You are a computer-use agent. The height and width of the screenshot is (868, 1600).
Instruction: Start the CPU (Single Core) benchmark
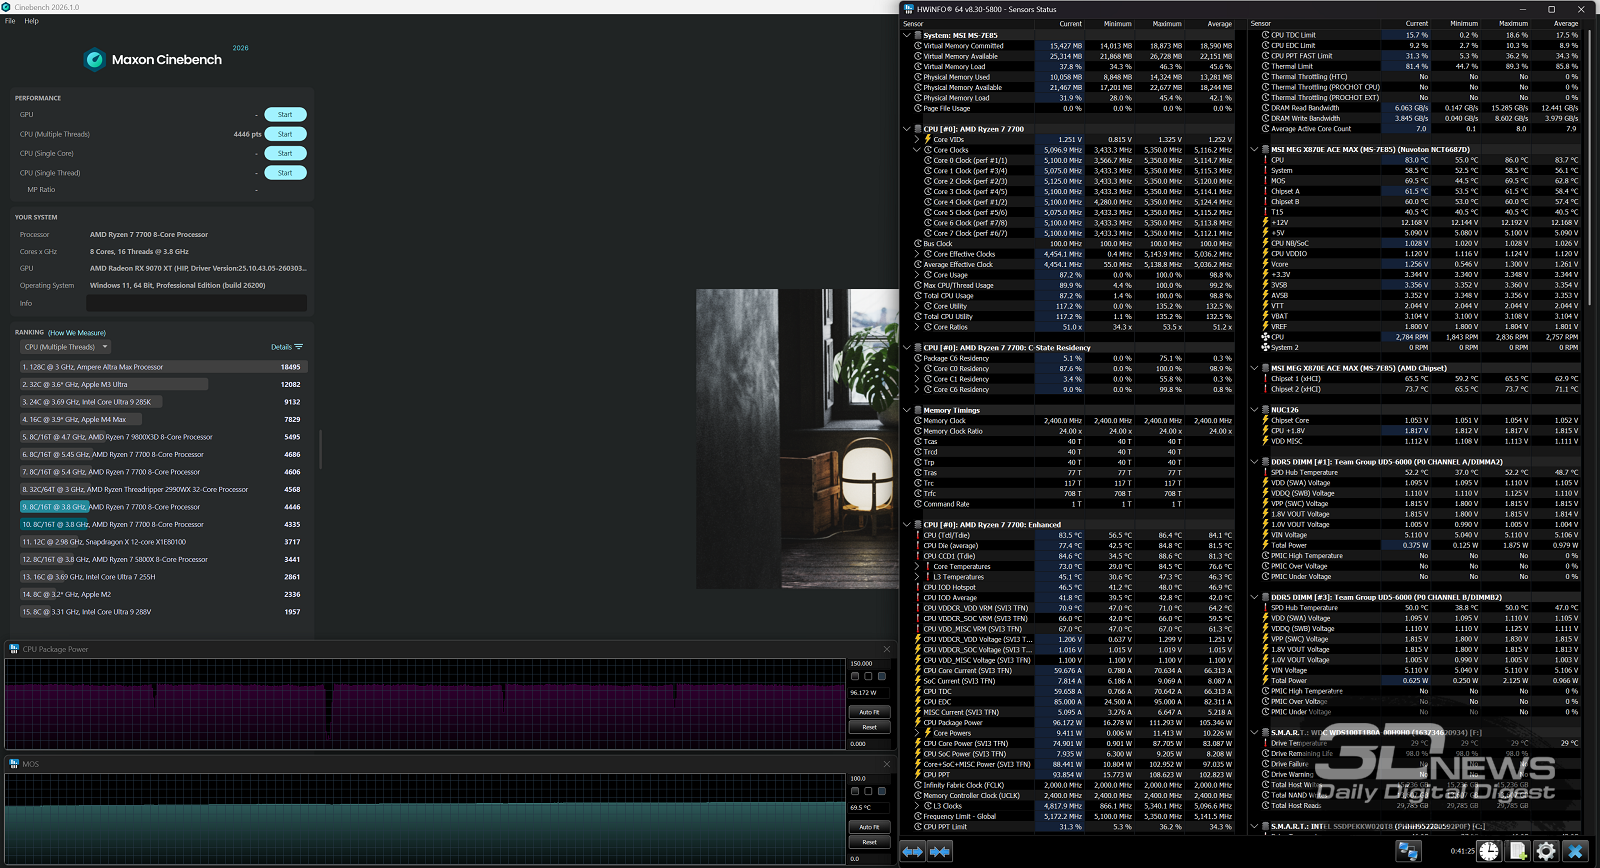[x=285, y=153]
